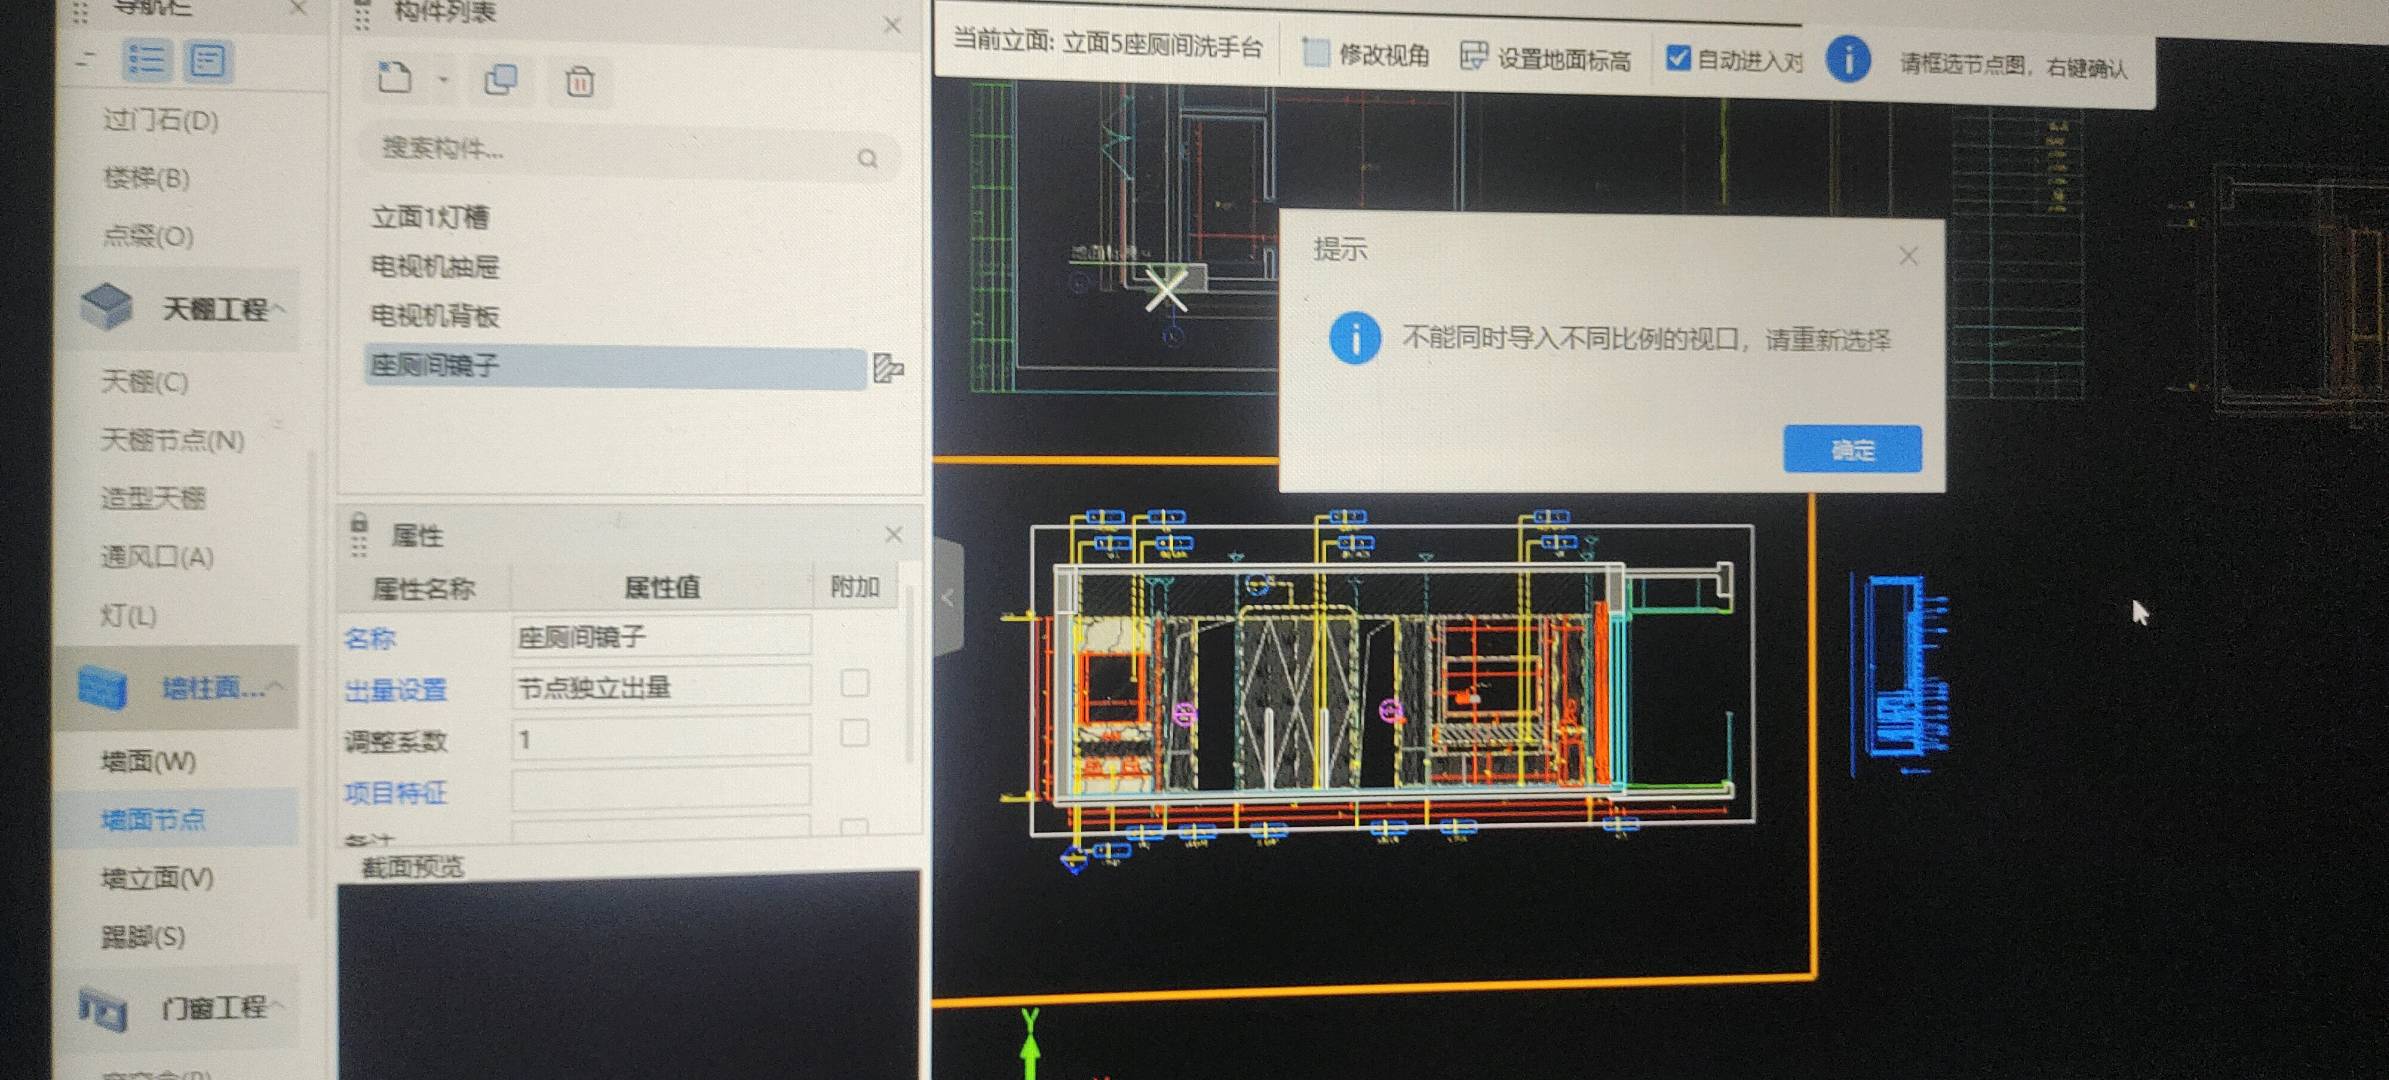Click 设置地面标高 toolbar icon

(x=1472, y=57)
